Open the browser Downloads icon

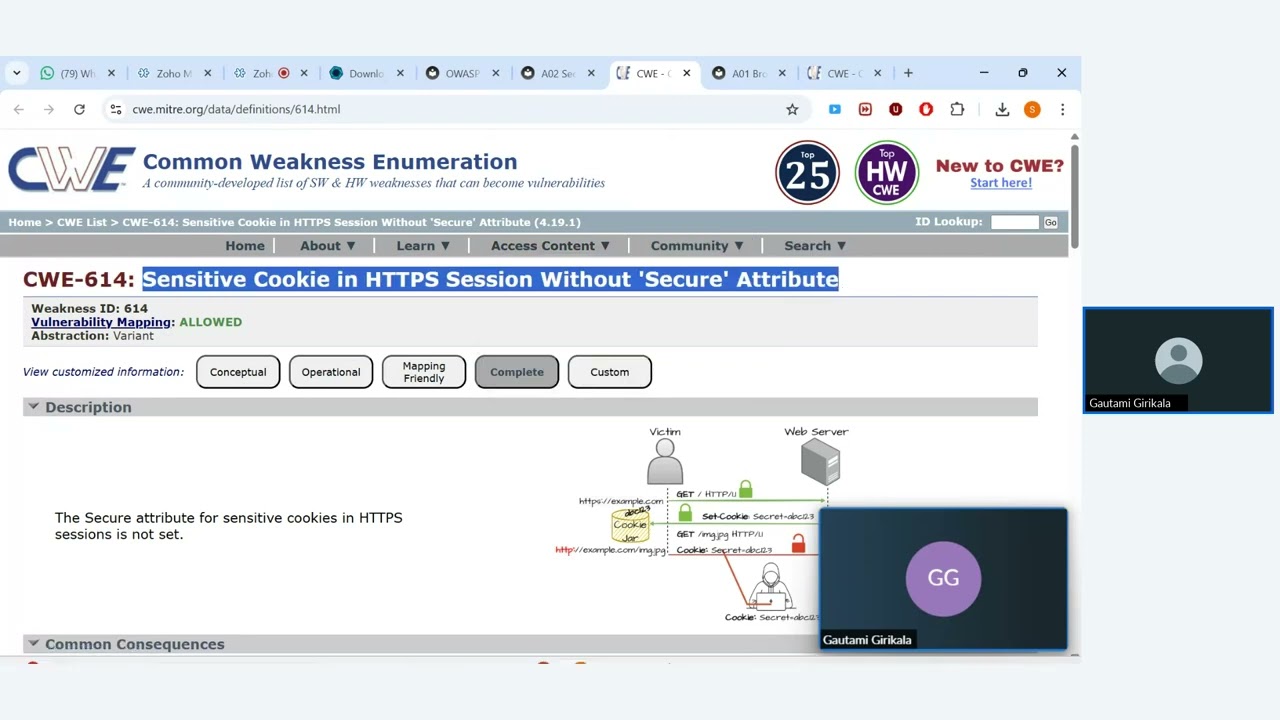click(x=1002, y=109)
